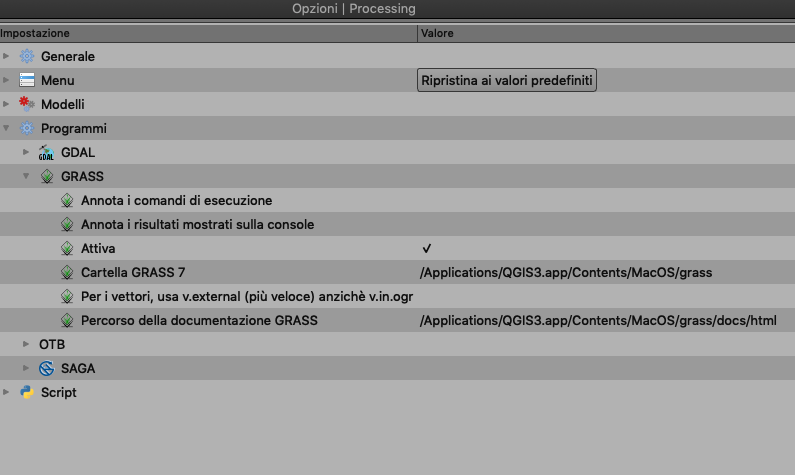Click the GDAL provider icon
This screenshot has height=475, width=795.
pos(47,152)
